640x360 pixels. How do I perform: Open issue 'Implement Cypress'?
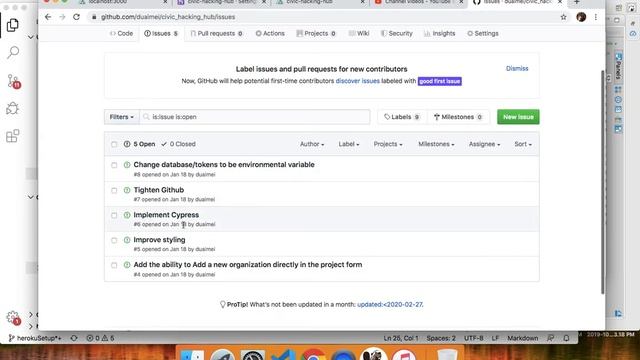click(166, 215)
